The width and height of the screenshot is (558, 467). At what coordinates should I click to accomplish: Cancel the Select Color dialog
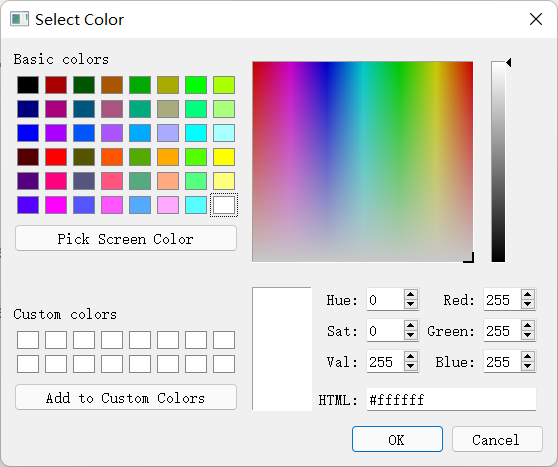[497, 440]
